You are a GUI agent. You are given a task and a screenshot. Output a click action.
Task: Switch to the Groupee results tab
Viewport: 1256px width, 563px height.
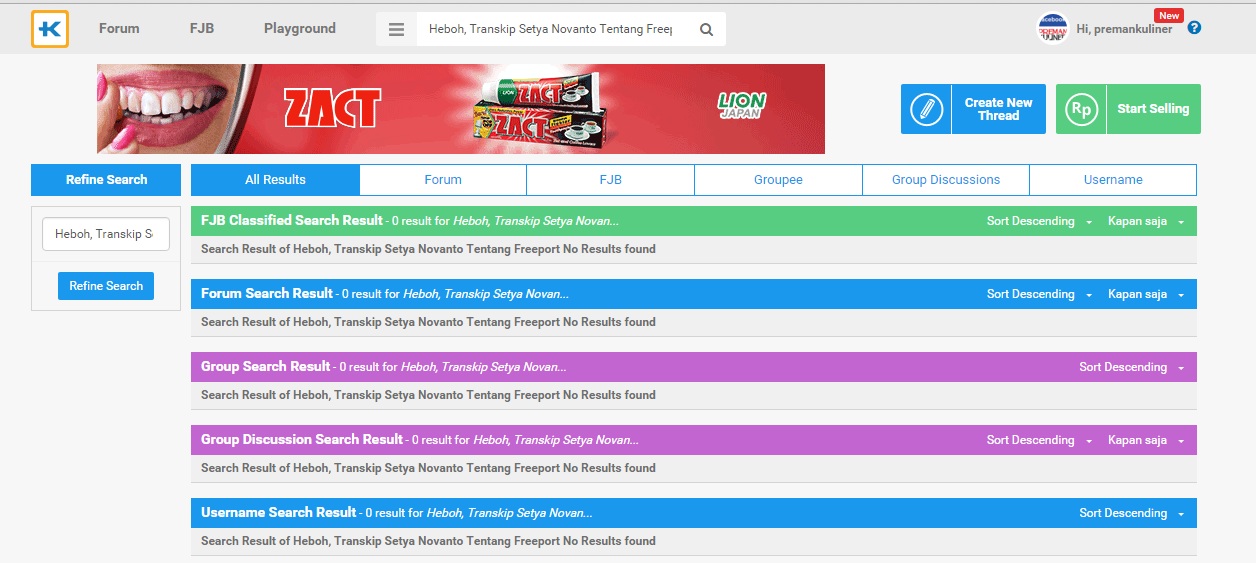tap(778, 180)
